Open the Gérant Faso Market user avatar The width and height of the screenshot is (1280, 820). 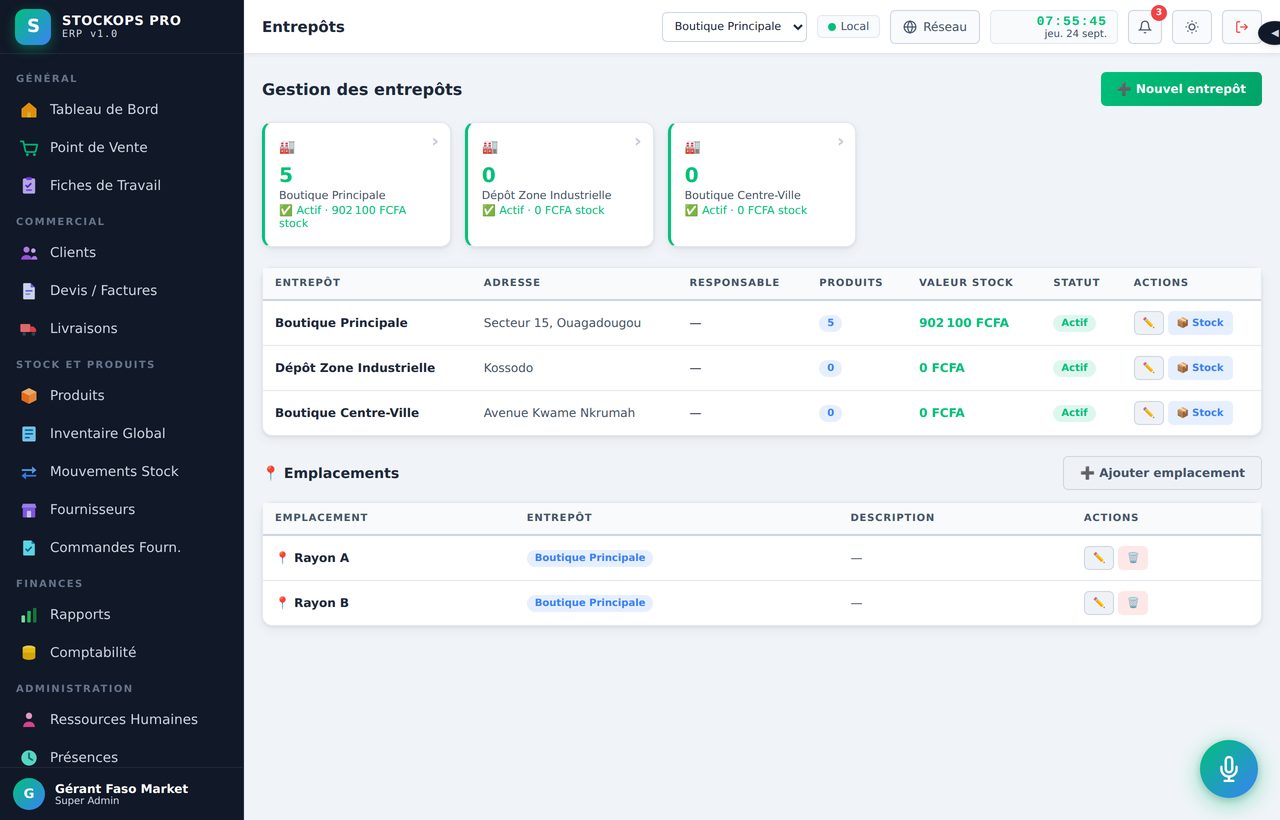pos(29,794)
